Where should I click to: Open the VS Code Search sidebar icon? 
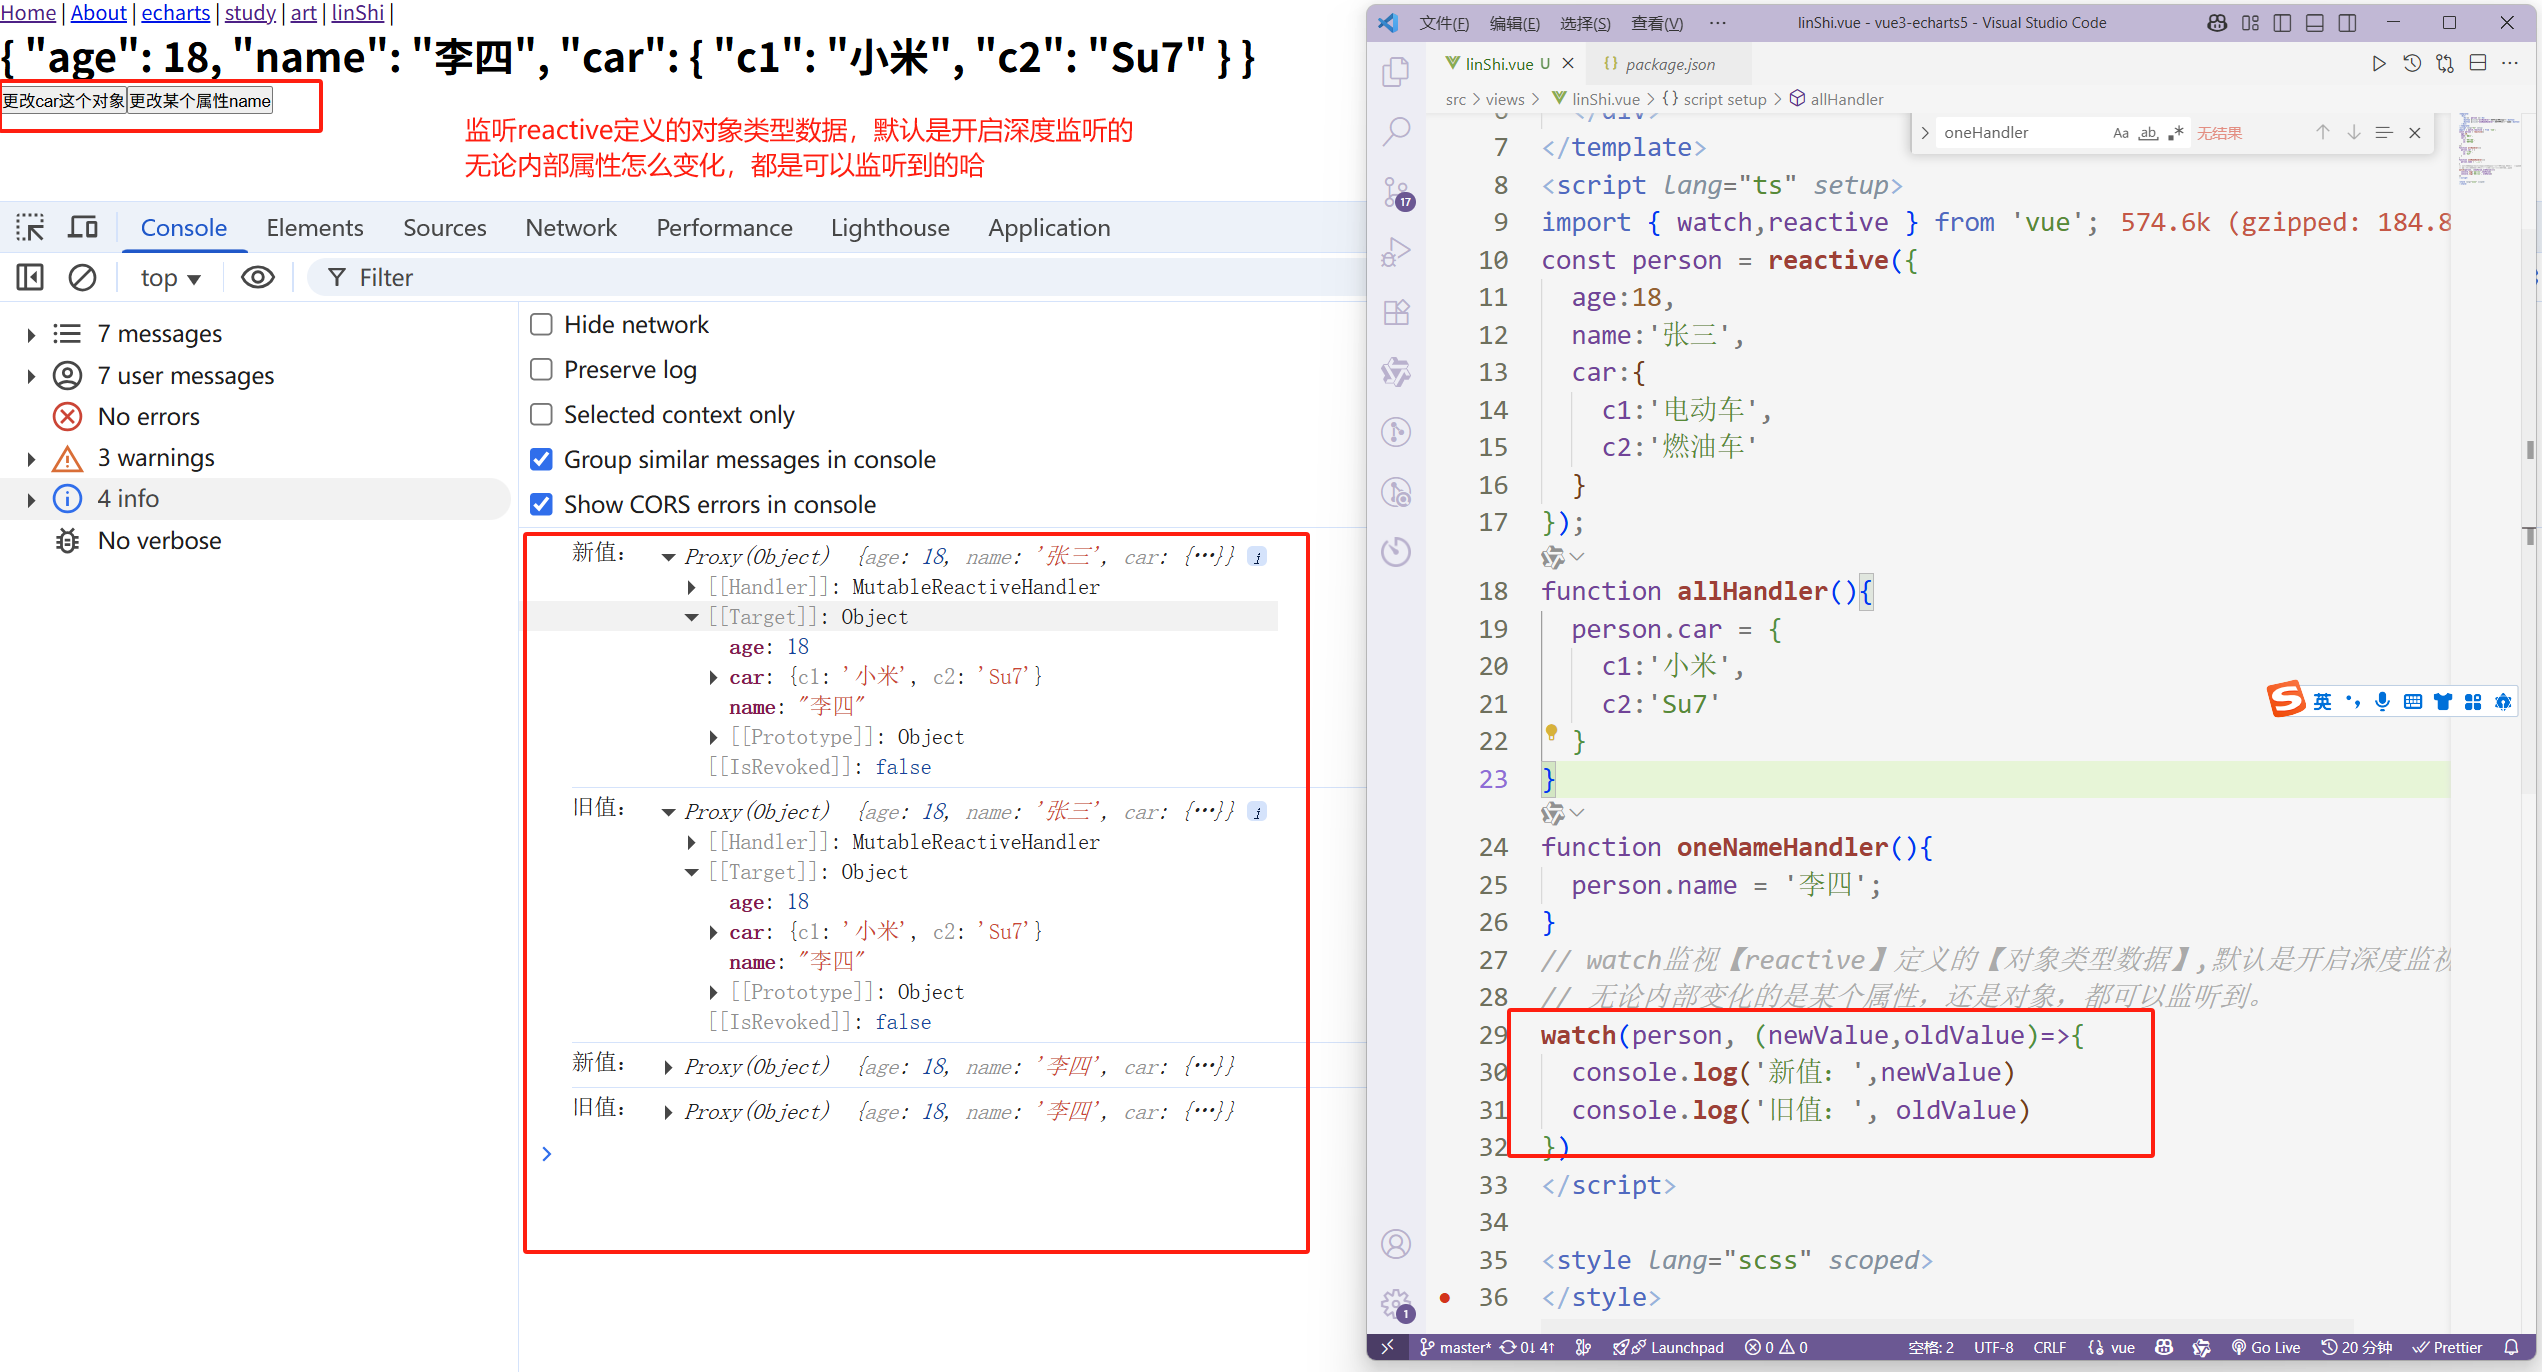[1396, 131]
